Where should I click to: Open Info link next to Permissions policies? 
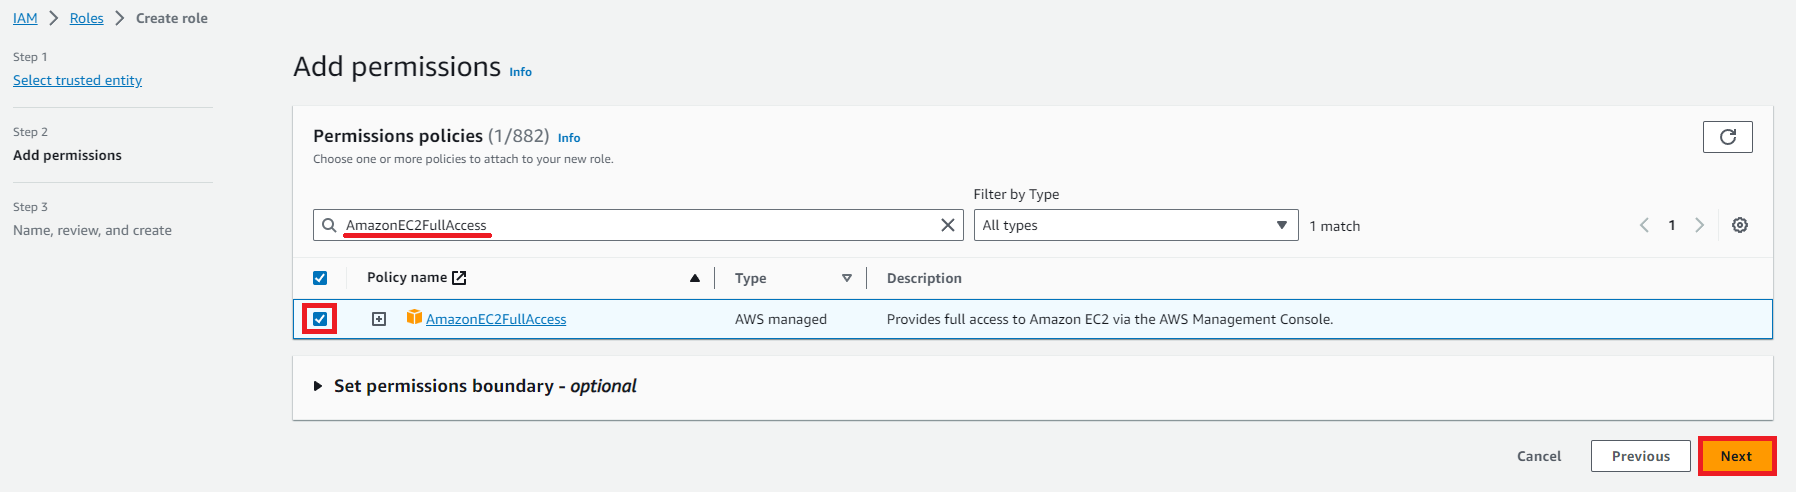569,138
